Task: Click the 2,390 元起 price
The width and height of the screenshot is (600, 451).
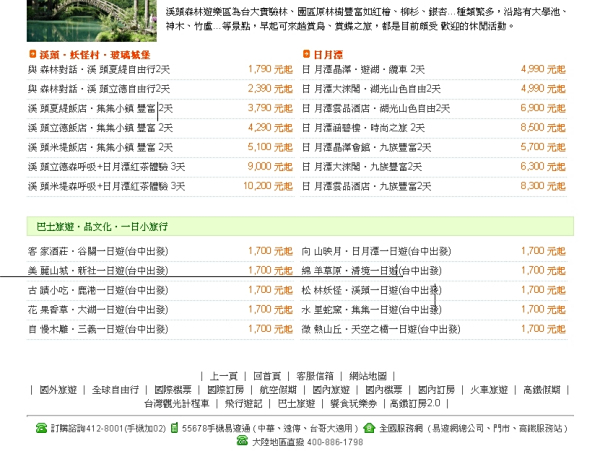Action: (x=270, y=89)
